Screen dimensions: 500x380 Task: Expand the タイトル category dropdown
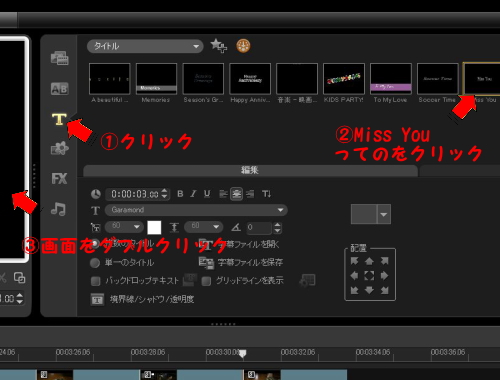[x=145, y=46]
